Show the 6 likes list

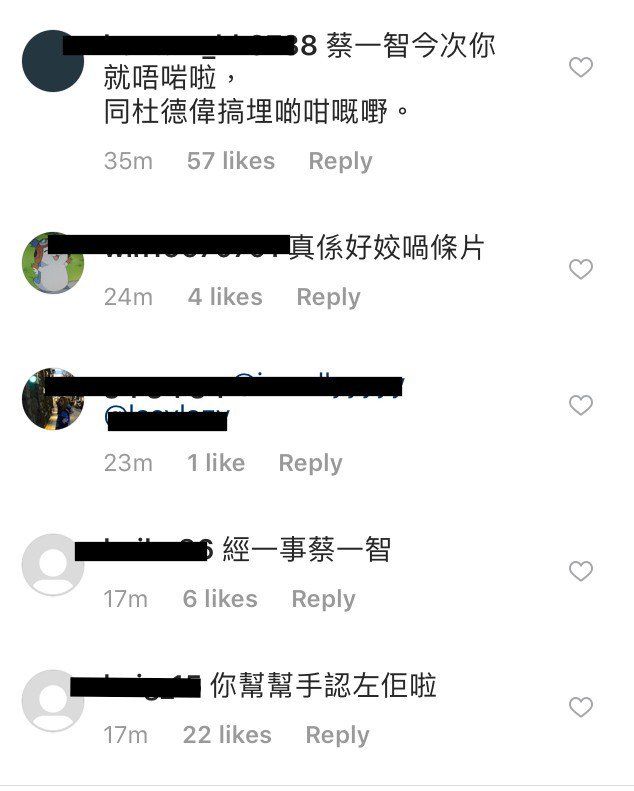[x=220, y=599]
